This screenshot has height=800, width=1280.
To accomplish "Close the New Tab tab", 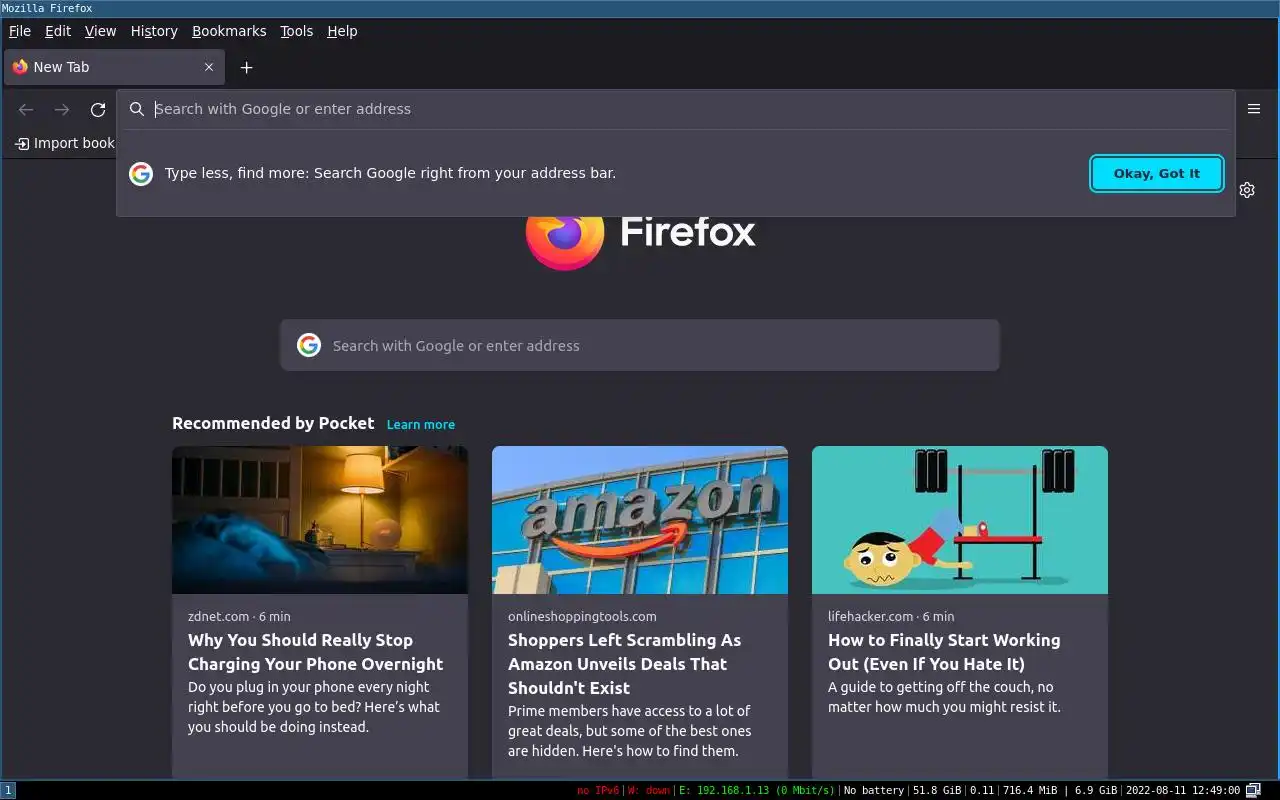I will pyautogui.click(x=209, y=67).
